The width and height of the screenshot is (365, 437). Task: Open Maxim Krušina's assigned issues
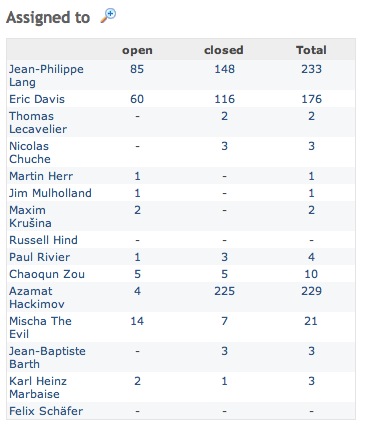coord(30,216)
